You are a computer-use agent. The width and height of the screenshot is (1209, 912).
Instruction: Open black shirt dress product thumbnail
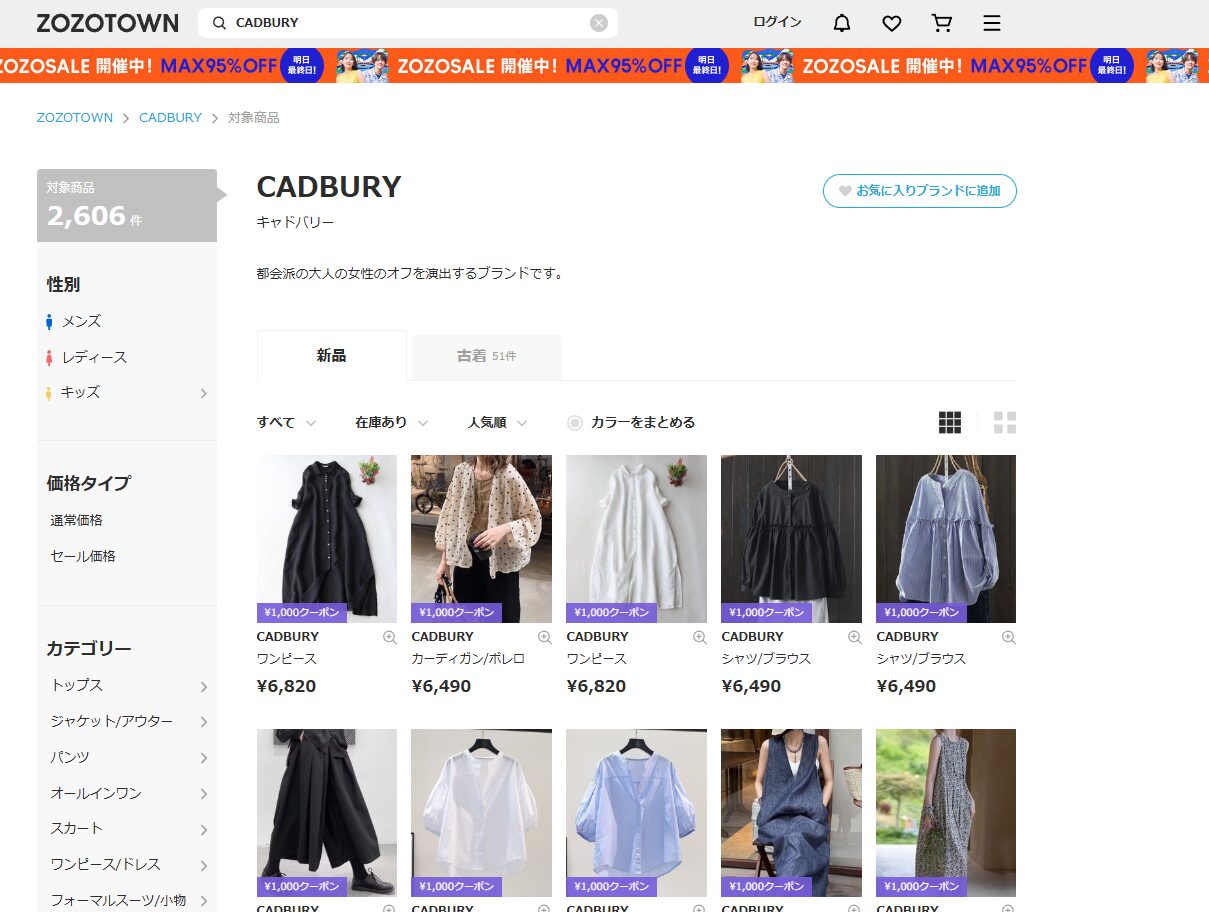tap(327, 539)
